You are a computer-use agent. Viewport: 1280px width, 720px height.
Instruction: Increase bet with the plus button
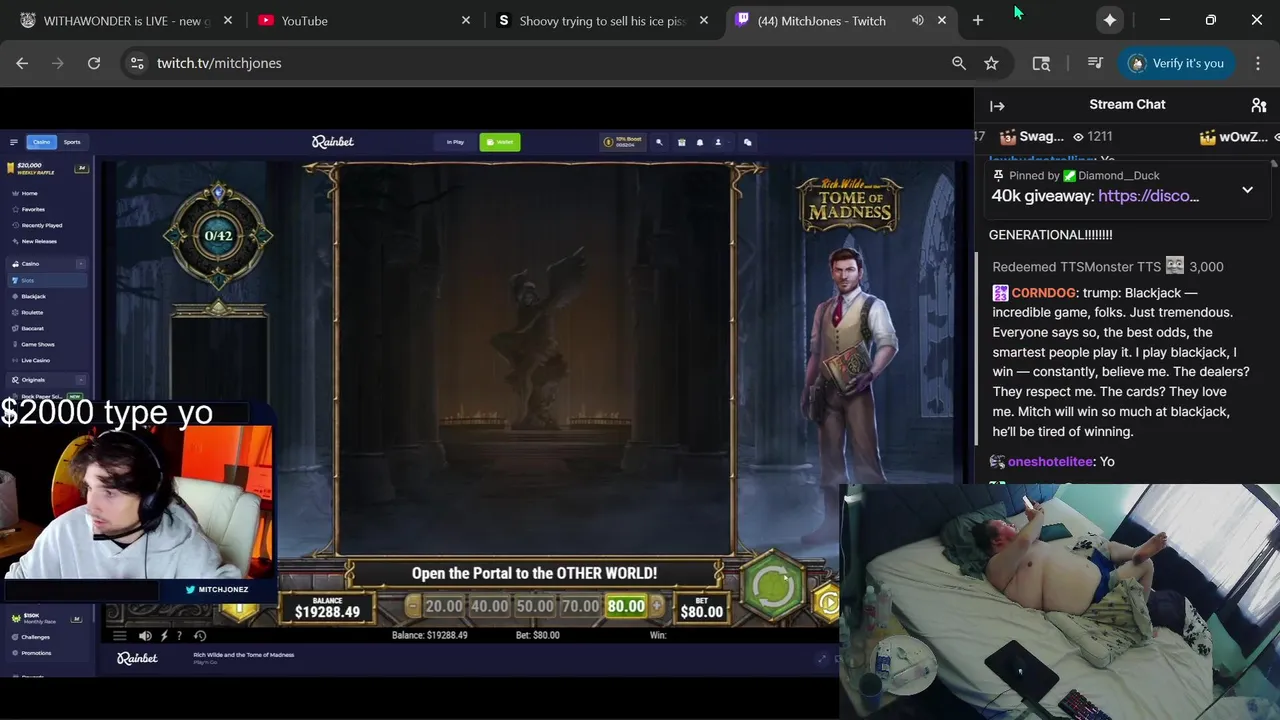point(656,606)
